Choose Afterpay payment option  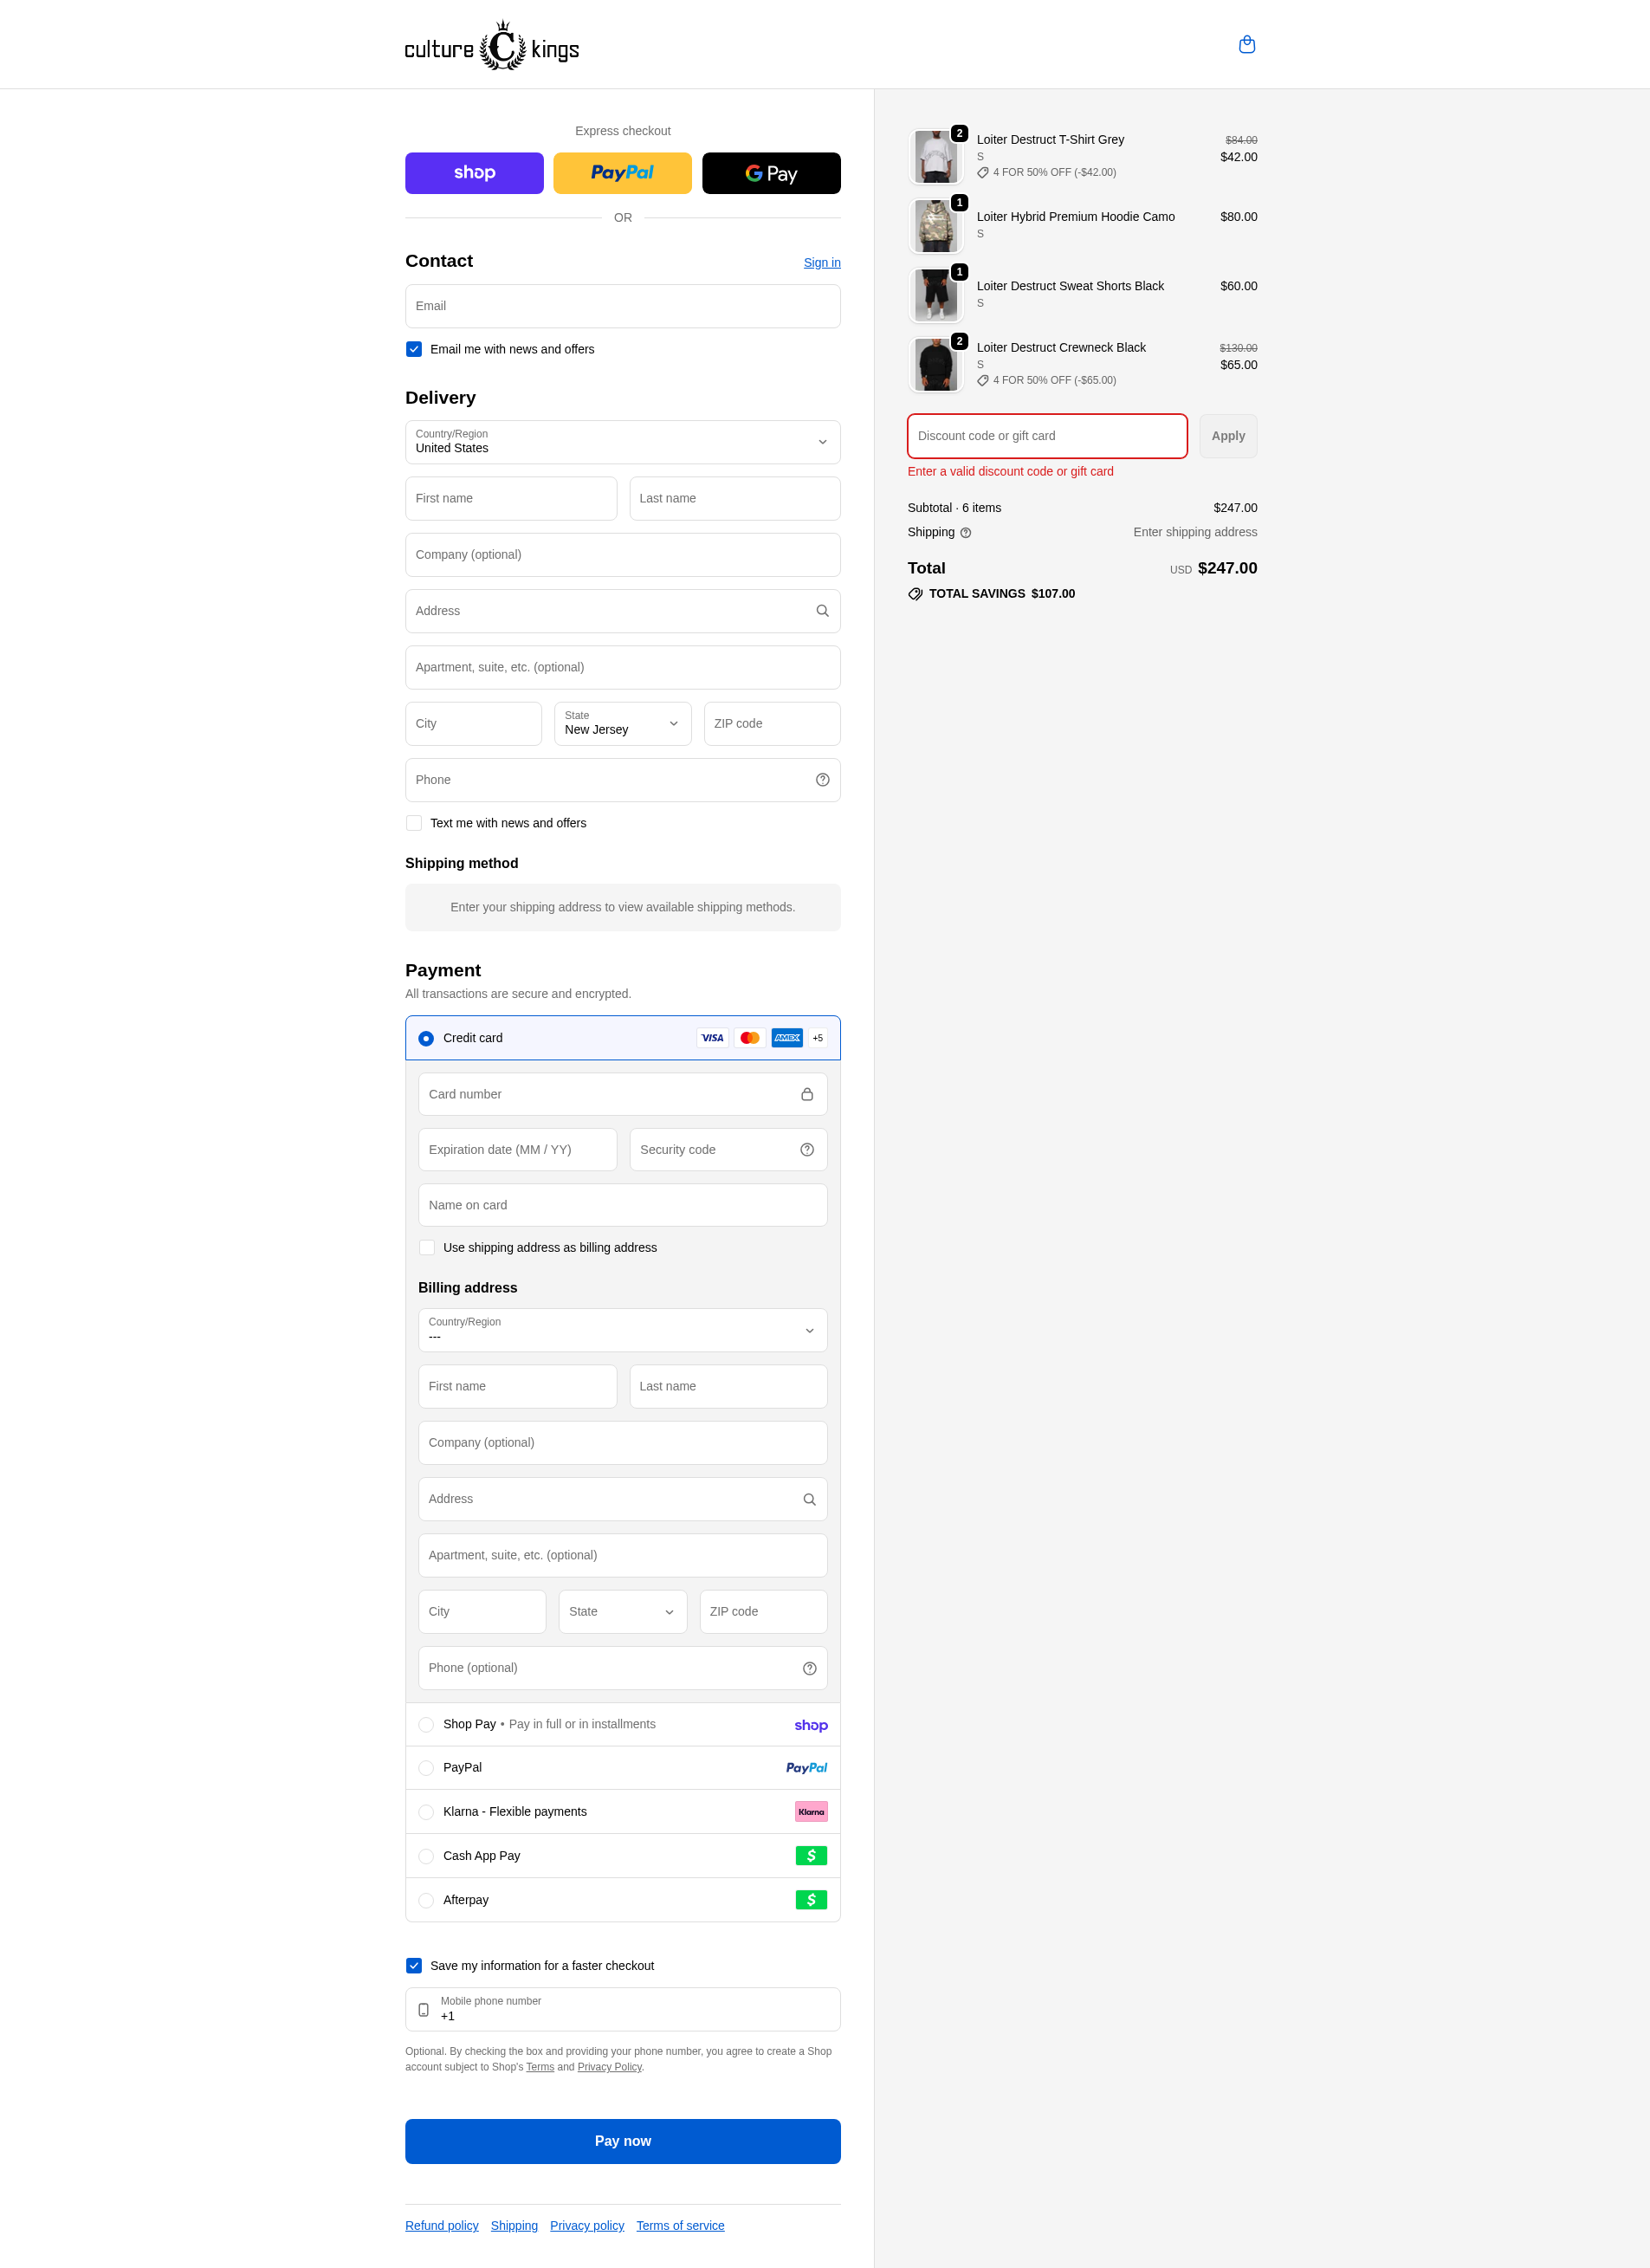tap(426, 1899)
